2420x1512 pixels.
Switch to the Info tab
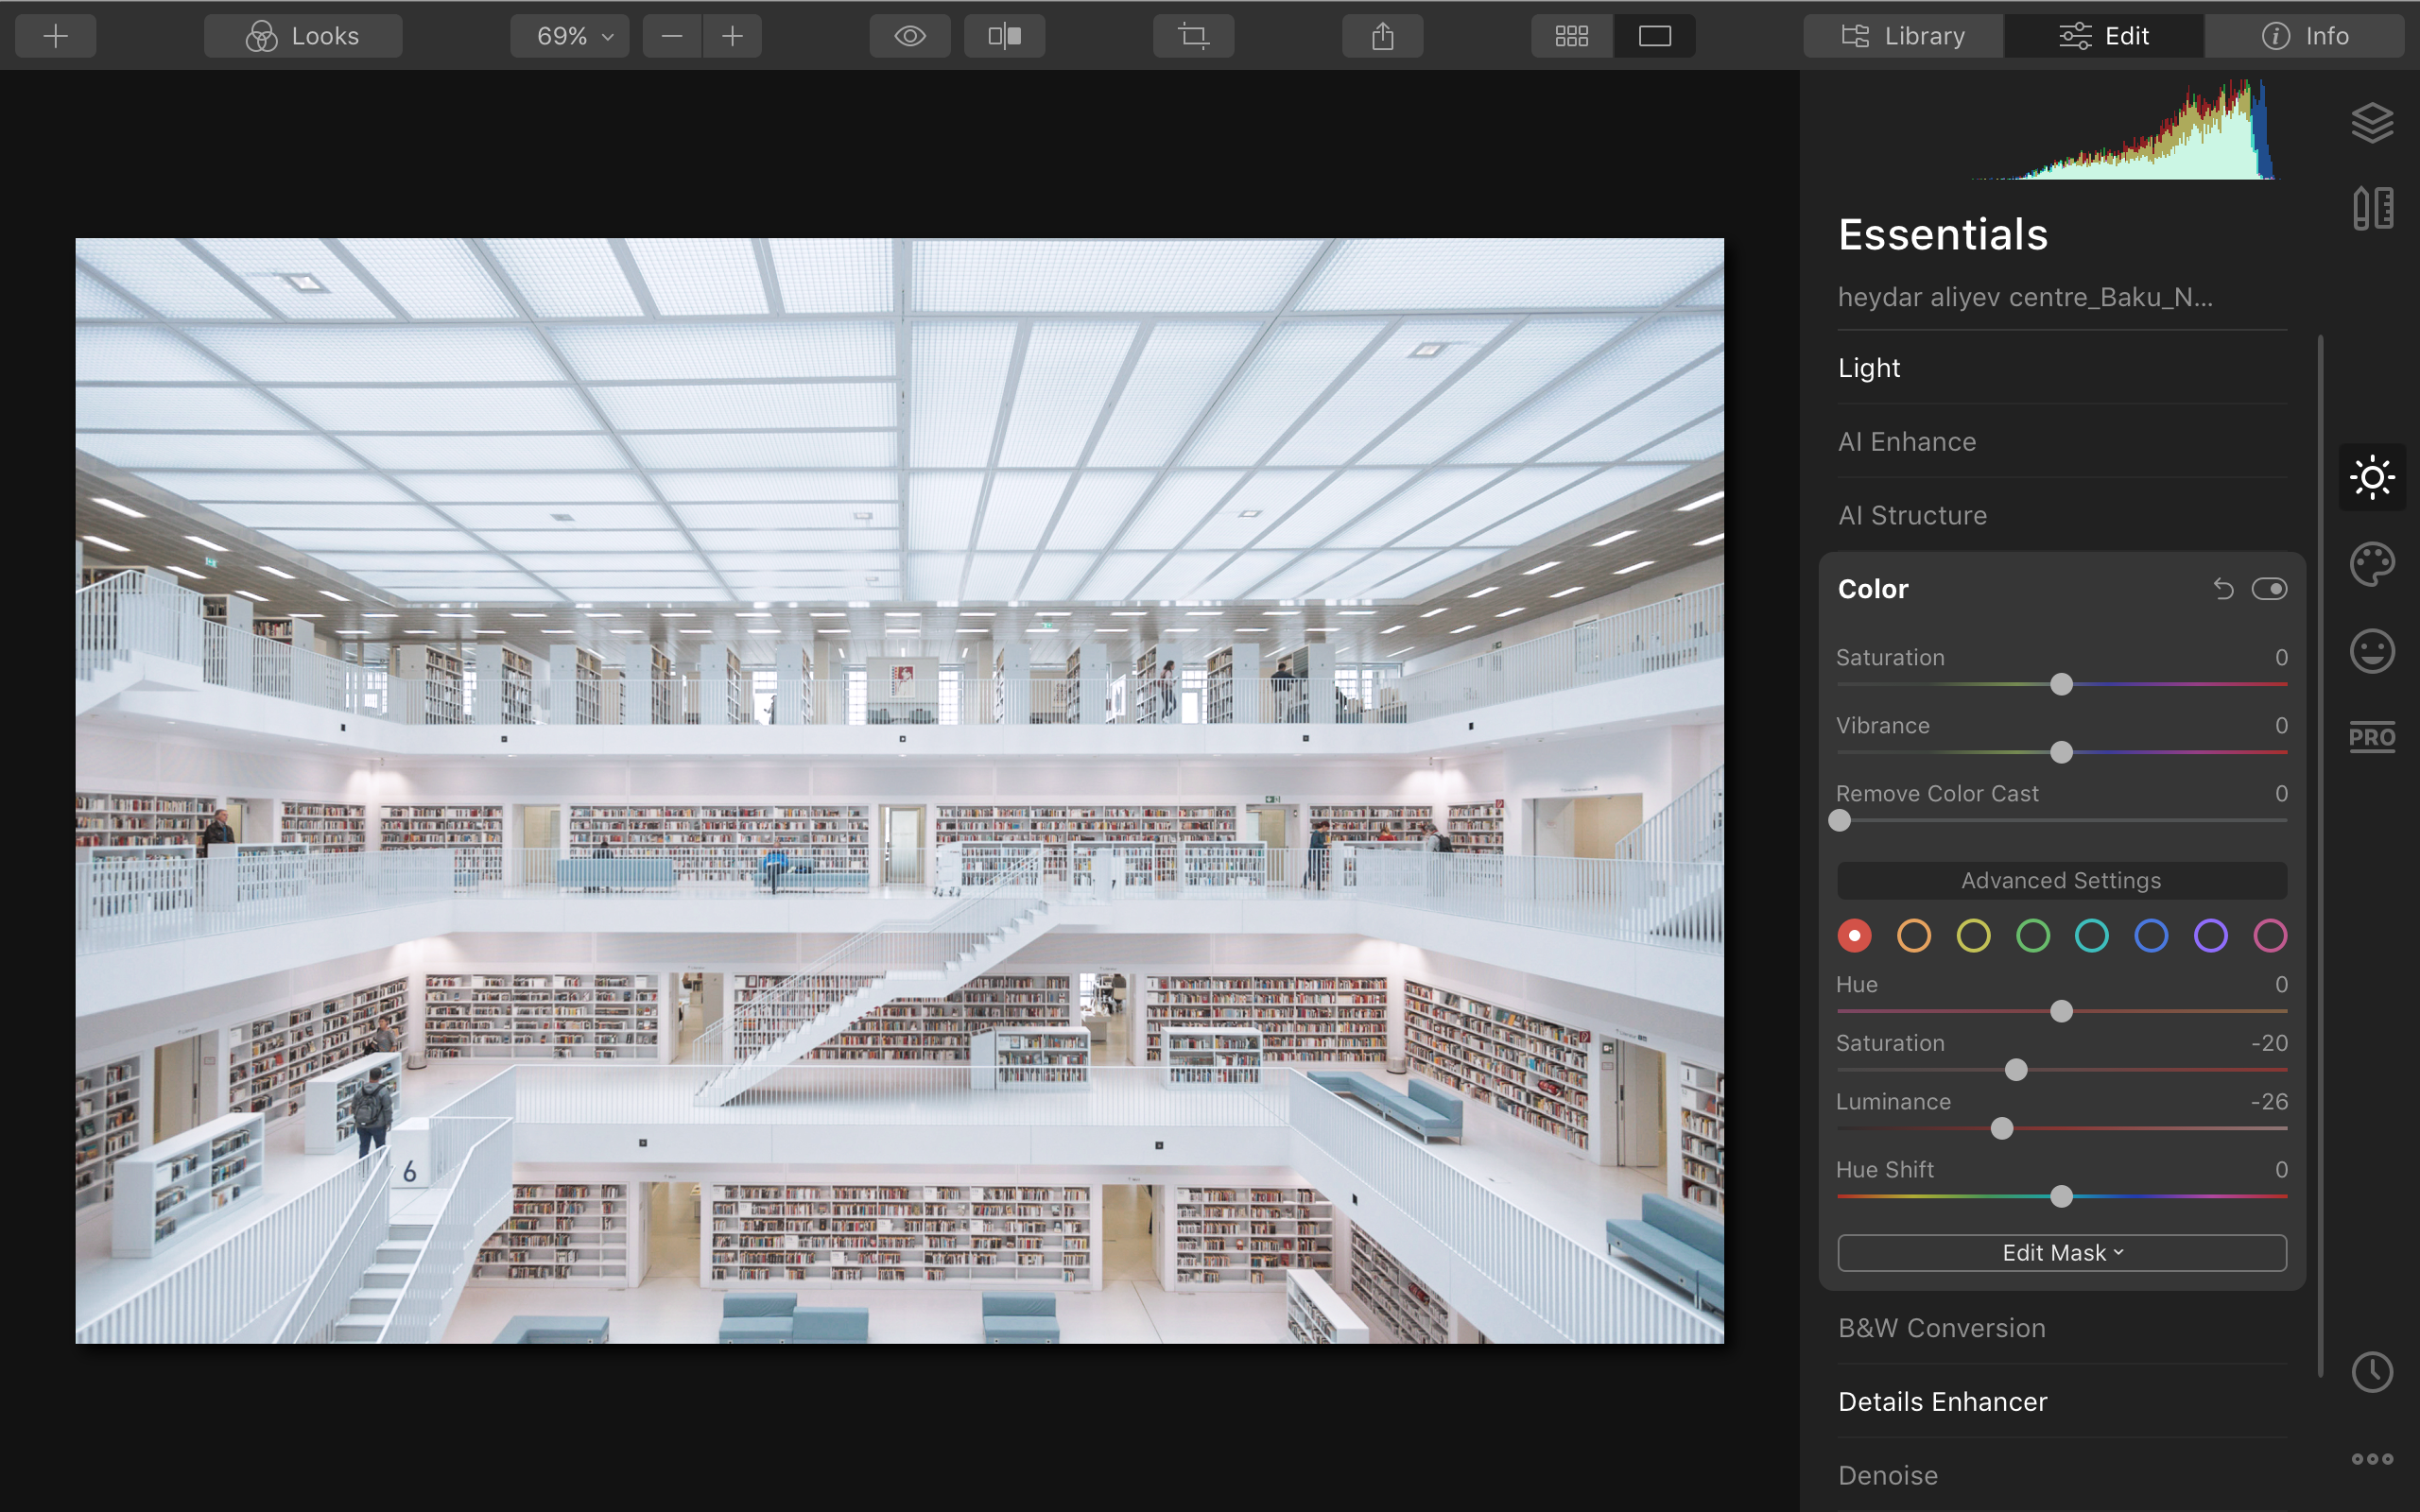2304,36
